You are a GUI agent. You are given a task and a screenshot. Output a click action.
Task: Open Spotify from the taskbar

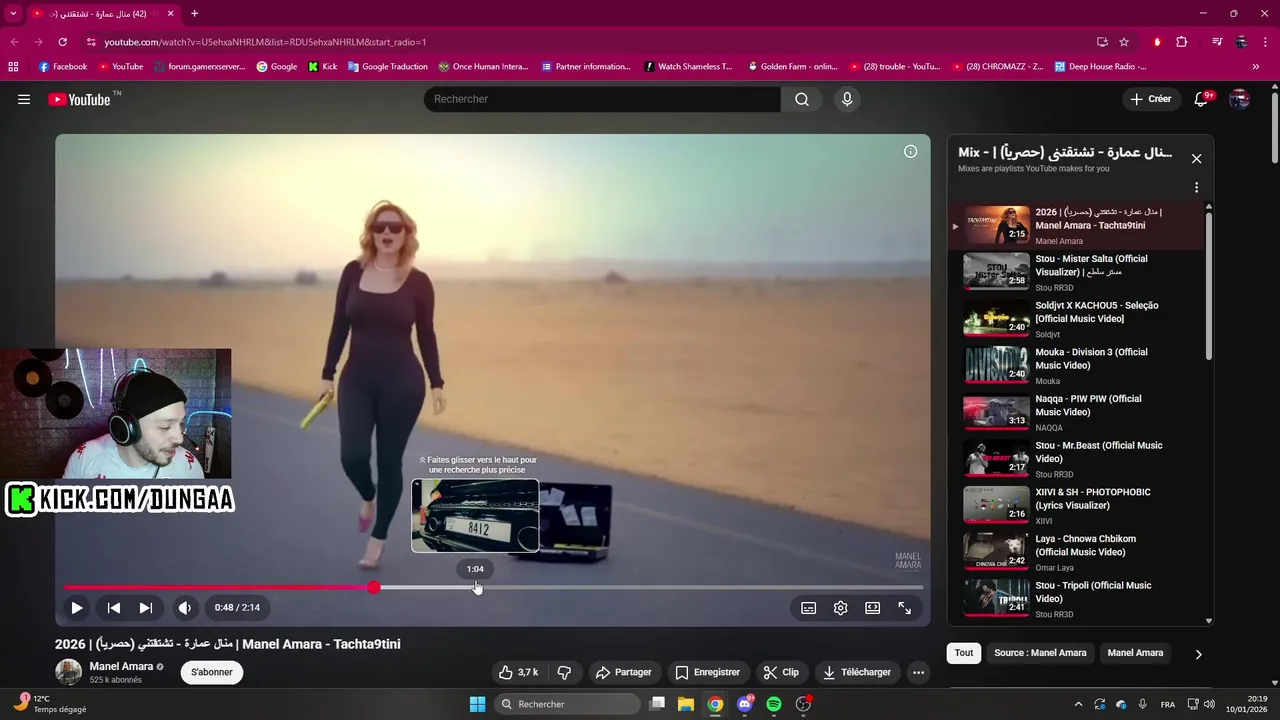774,704
